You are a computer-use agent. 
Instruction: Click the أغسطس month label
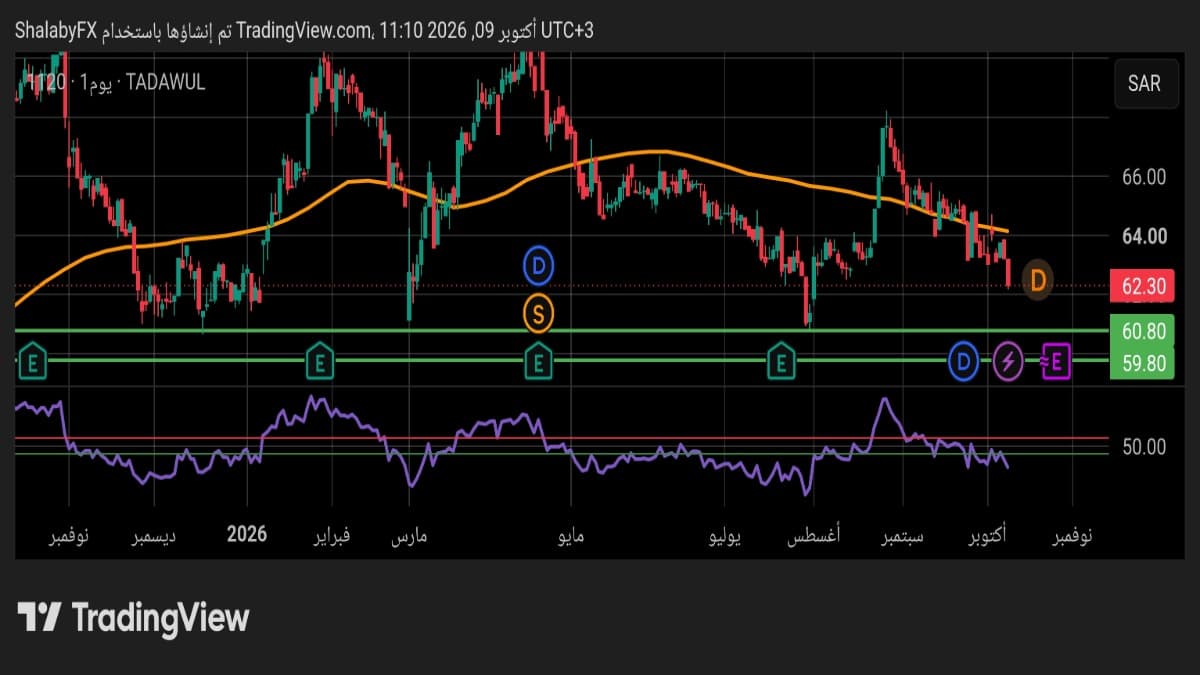813,537
